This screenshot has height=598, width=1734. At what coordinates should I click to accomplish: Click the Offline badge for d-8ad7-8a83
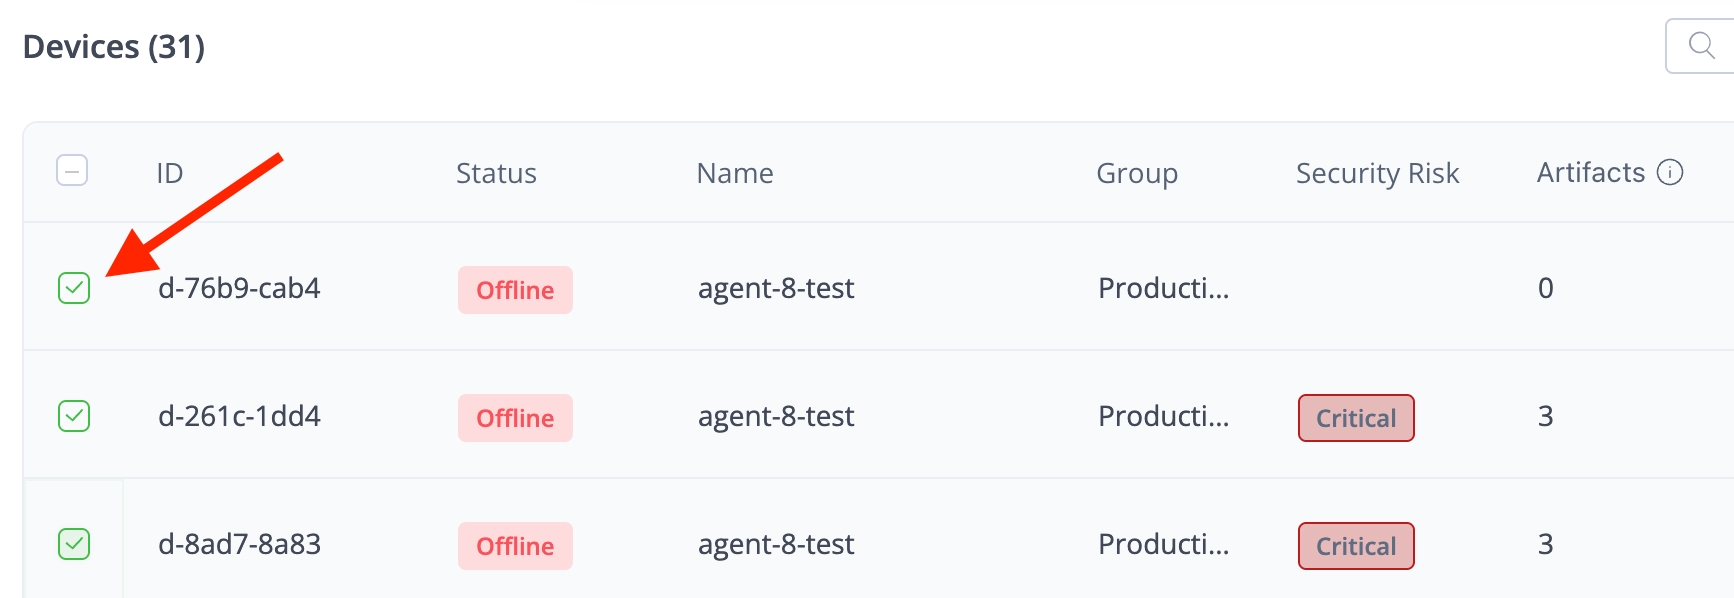(515, 546)
